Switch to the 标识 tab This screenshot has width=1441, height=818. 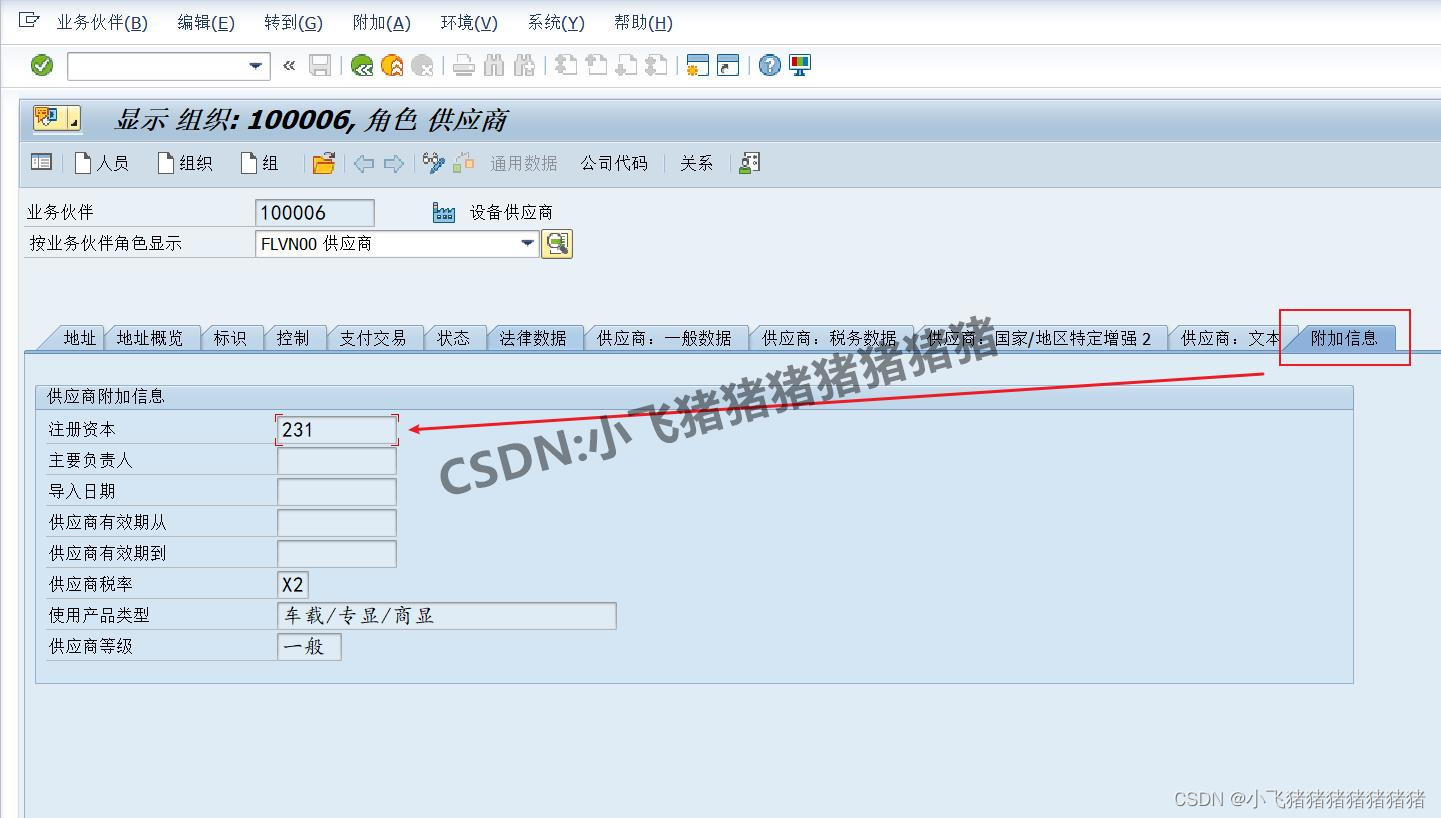point(230,338)
